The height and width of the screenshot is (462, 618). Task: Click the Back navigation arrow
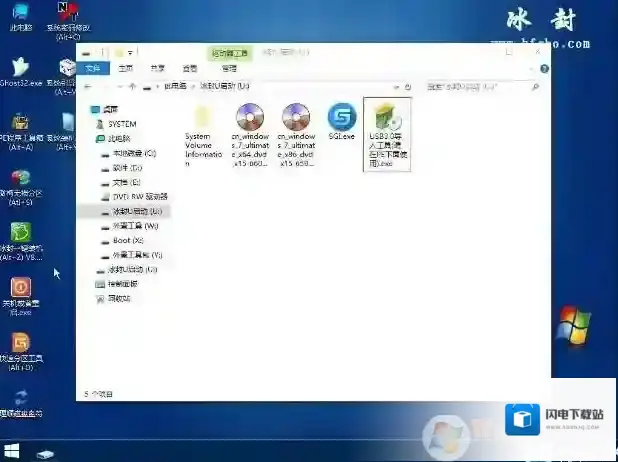[x=89, y=87]
